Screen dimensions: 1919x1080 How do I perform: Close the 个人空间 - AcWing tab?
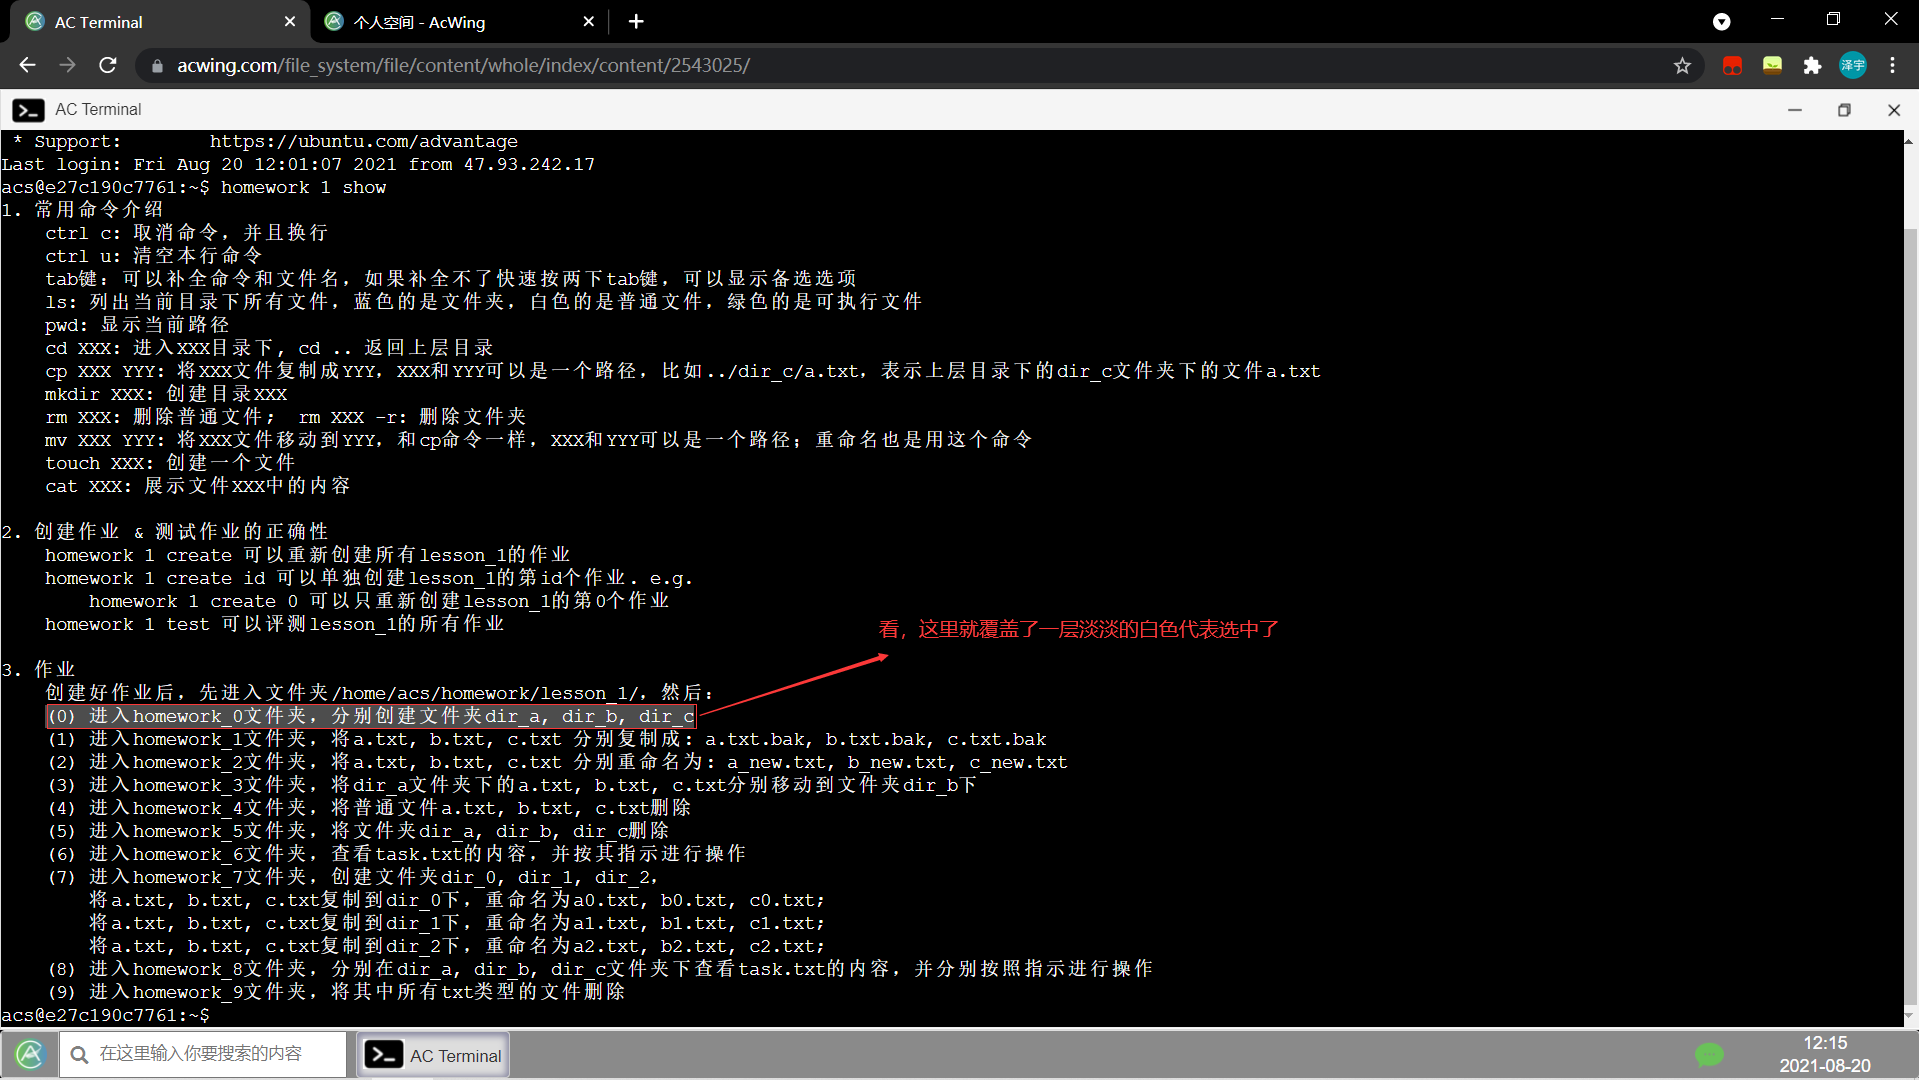pyautogui.click(x=588, y=21)
